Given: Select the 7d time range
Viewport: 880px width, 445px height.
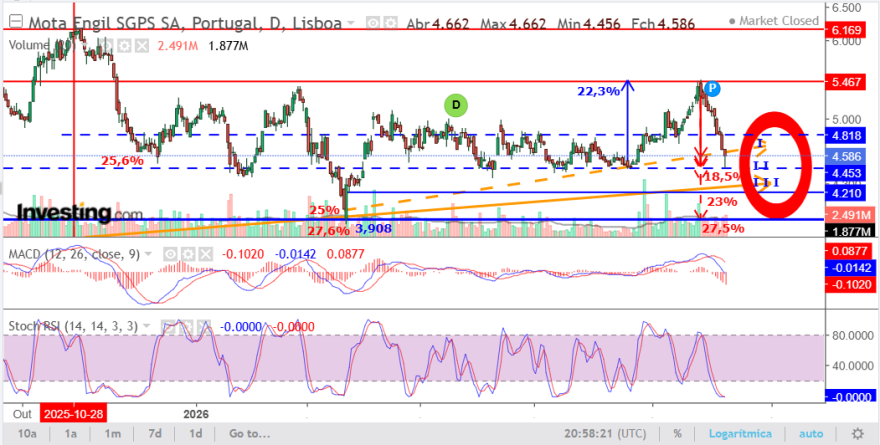Looking at the screenshot, I should [x=155, y=433].
